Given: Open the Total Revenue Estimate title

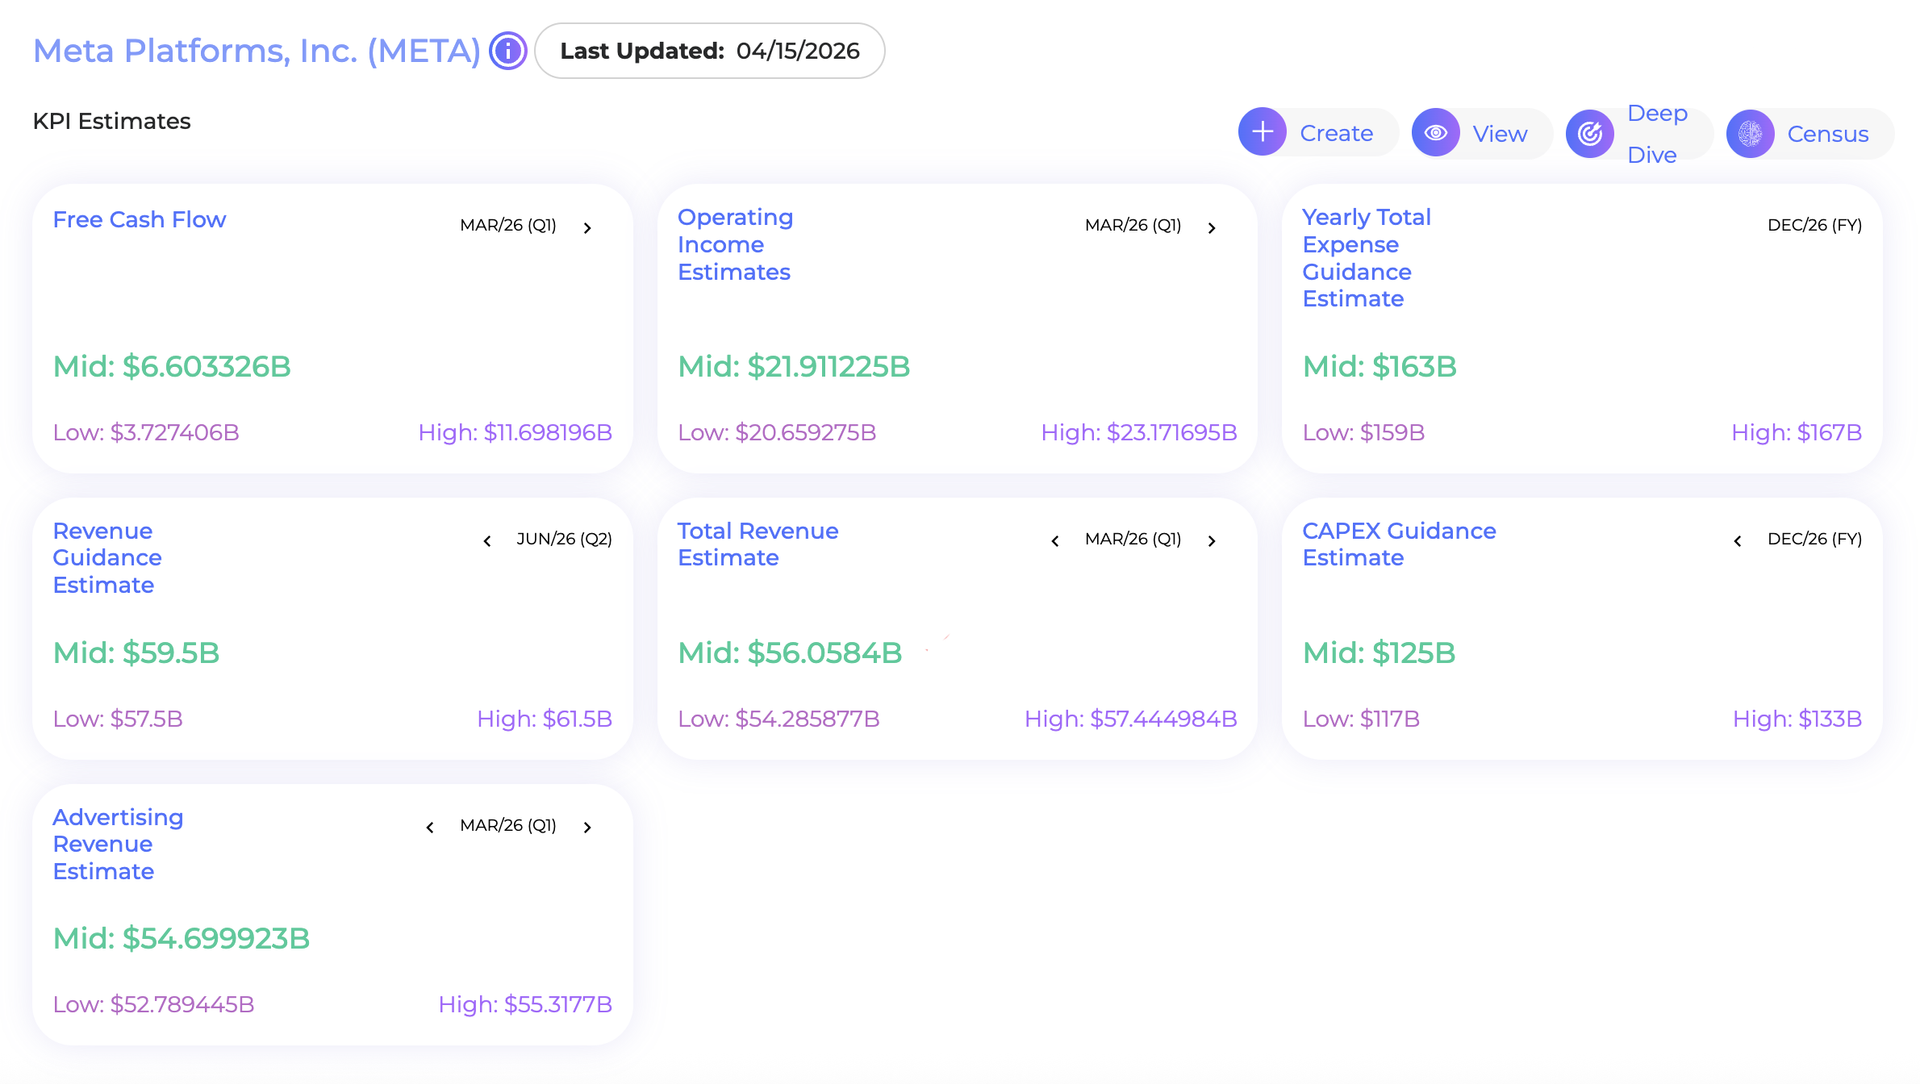Looking at the screenshot, I should (758, 544).
